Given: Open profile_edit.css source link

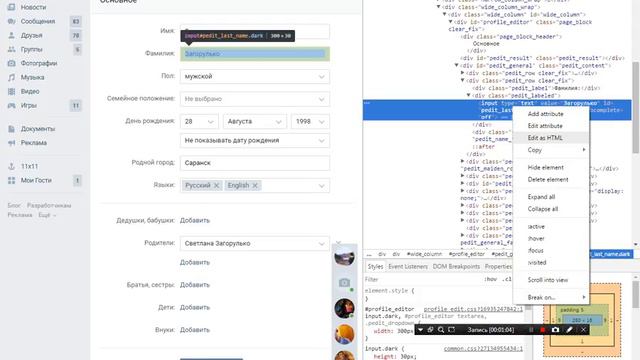Looking at the screenshot, I should pyautogui.click(x=473, y=309).
